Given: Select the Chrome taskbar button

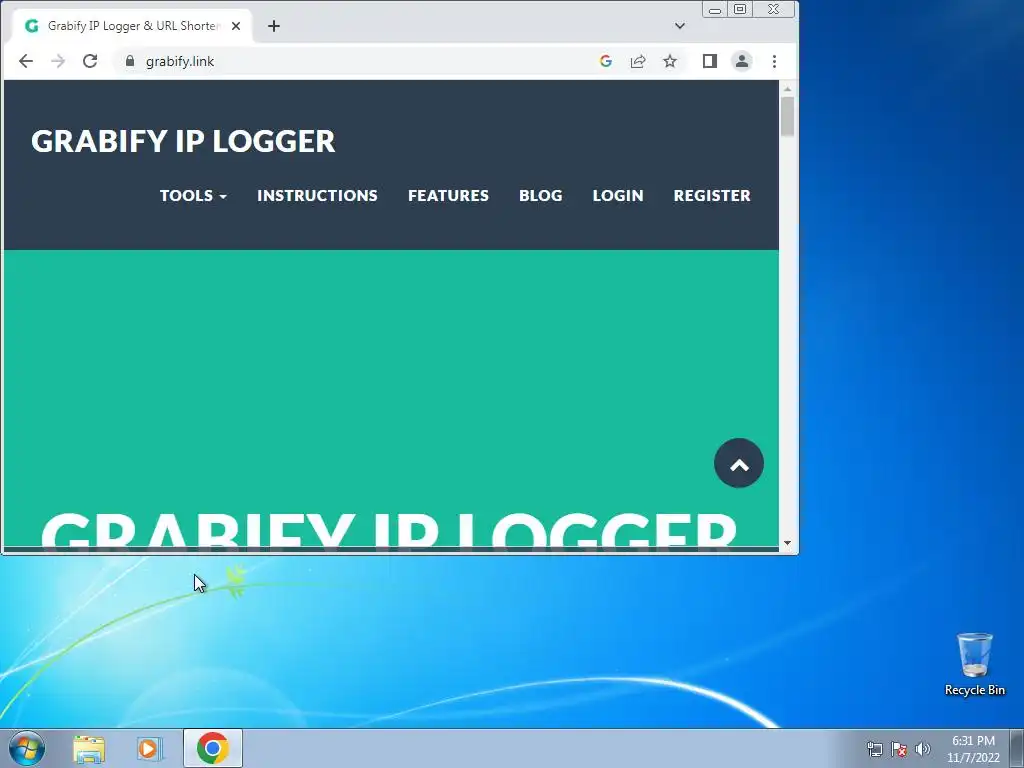Looking at the screenshot, I should pyautogui.click(x=213, y=748).
